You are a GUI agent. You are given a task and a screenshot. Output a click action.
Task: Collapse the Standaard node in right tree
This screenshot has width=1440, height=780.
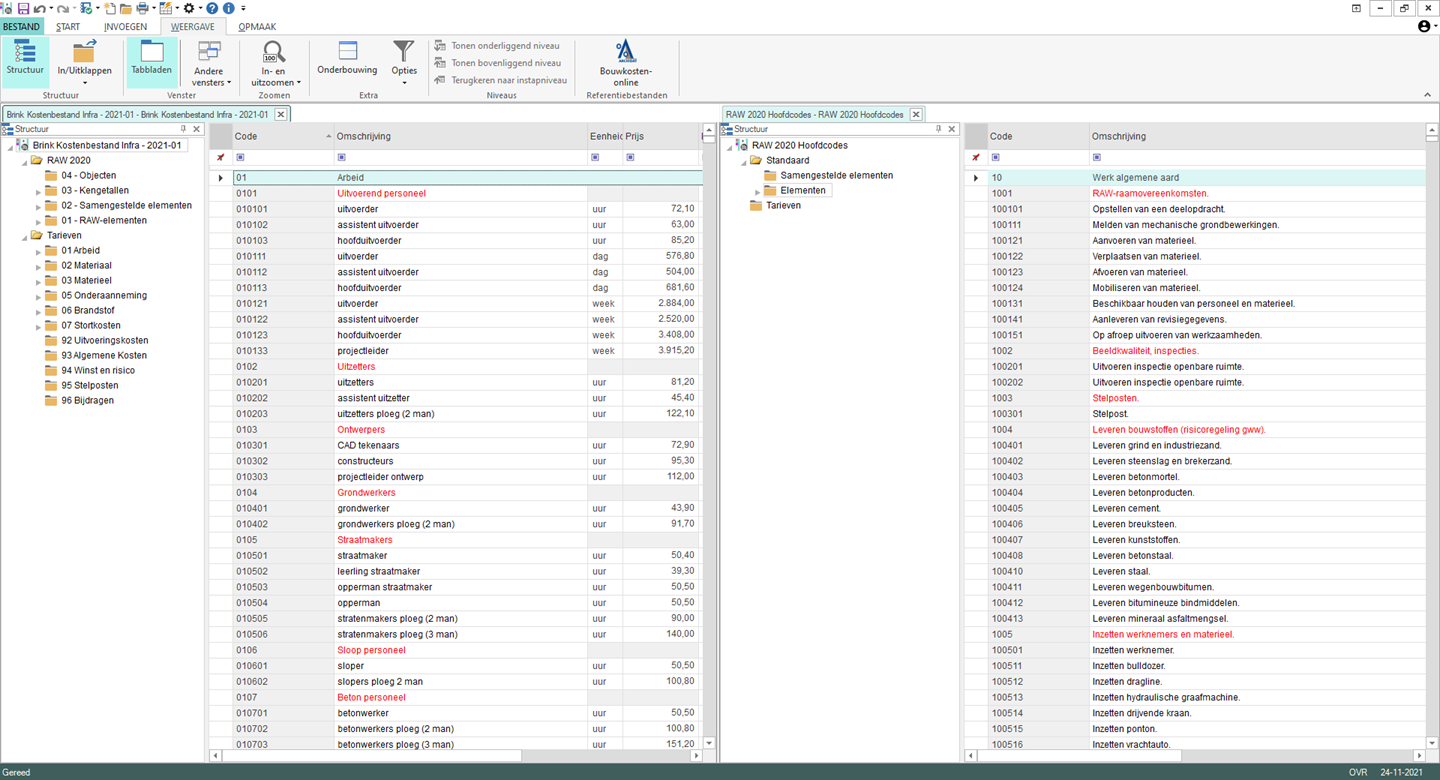[x=744, y=161]
